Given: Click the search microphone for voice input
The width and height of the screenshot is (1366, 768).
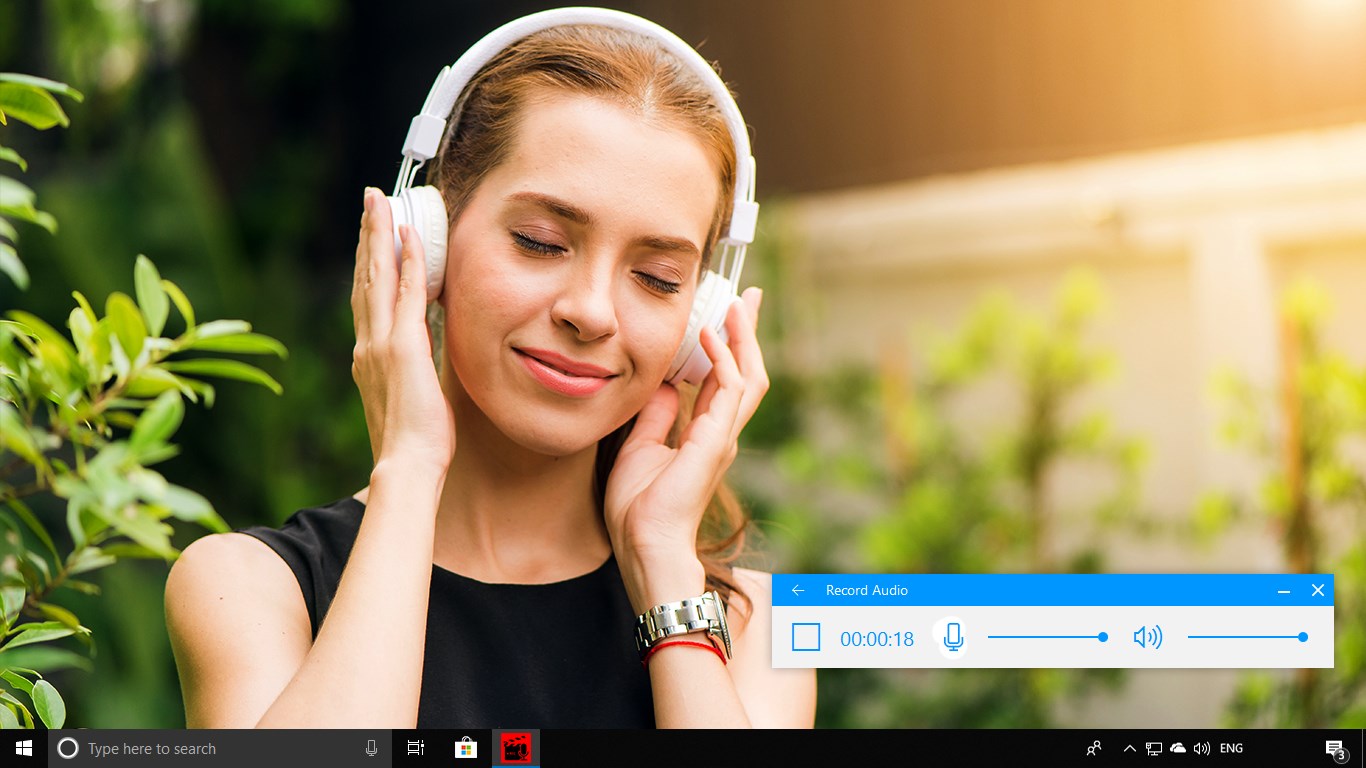Looking at the screenshot, I should [x=371, y=748].
